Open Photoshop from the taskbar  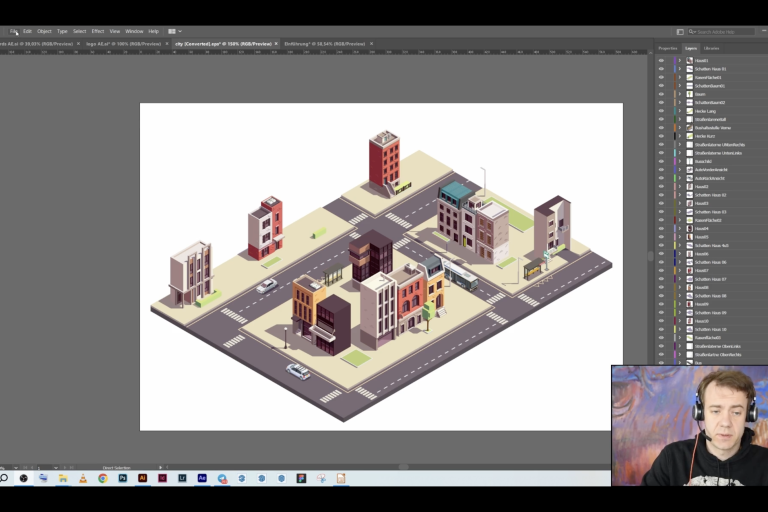(122, 478)
